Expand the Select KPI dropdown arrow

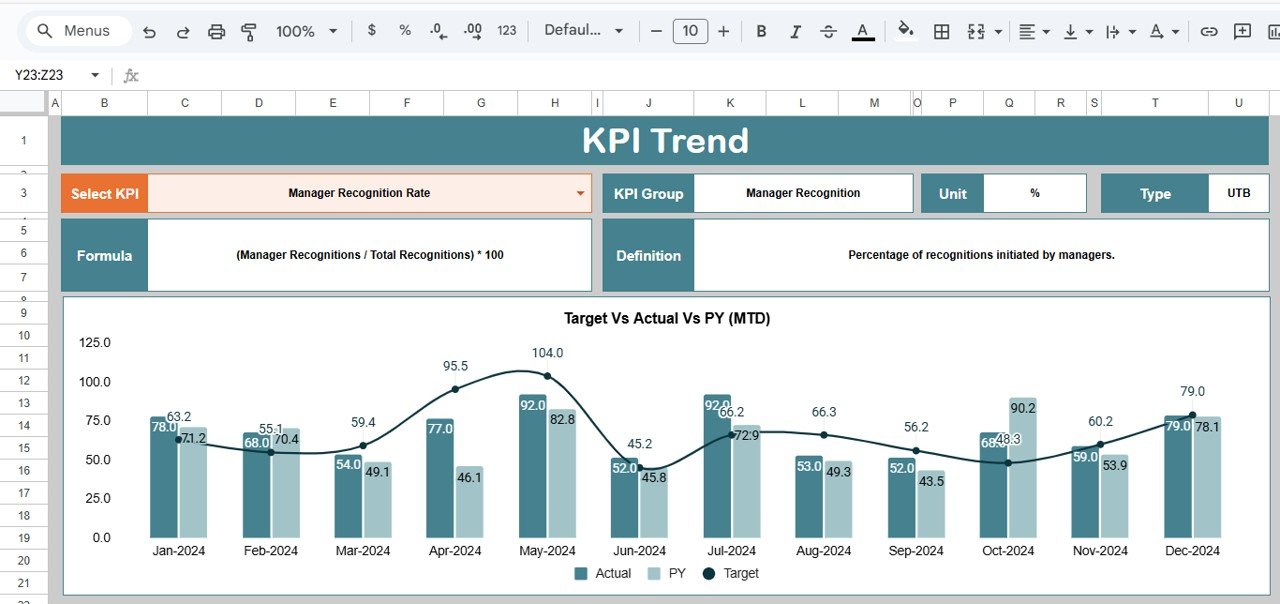tap(580, 194)
